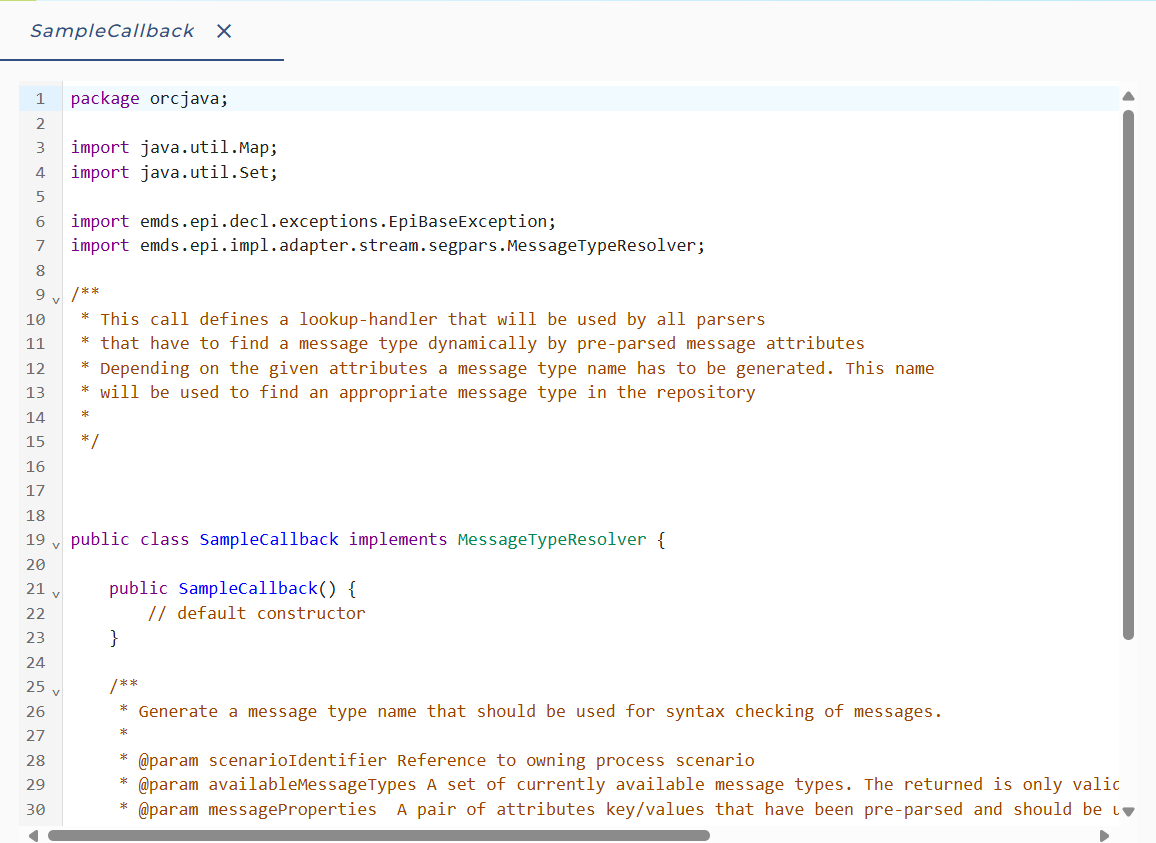Click the 'that have to find a message' comment line
The image size is (1156, 843).
[x=473, y=344]
